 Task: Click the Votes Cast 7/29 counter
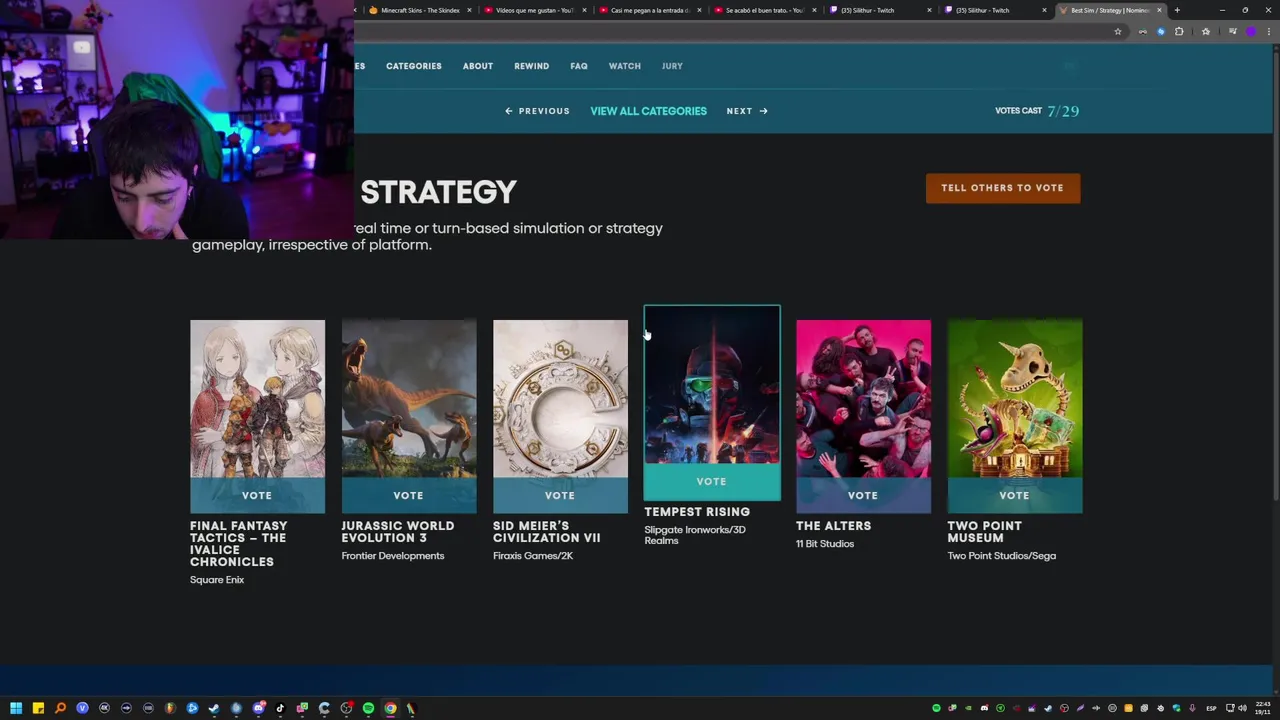pos(1037,111)
